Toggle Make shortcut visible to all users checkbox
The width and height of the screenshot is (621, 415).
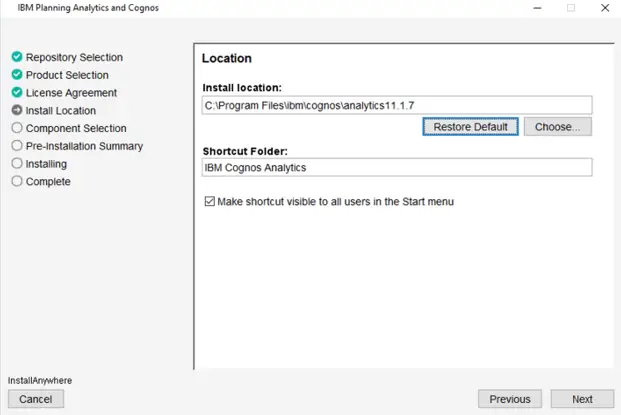click(210, 202)
